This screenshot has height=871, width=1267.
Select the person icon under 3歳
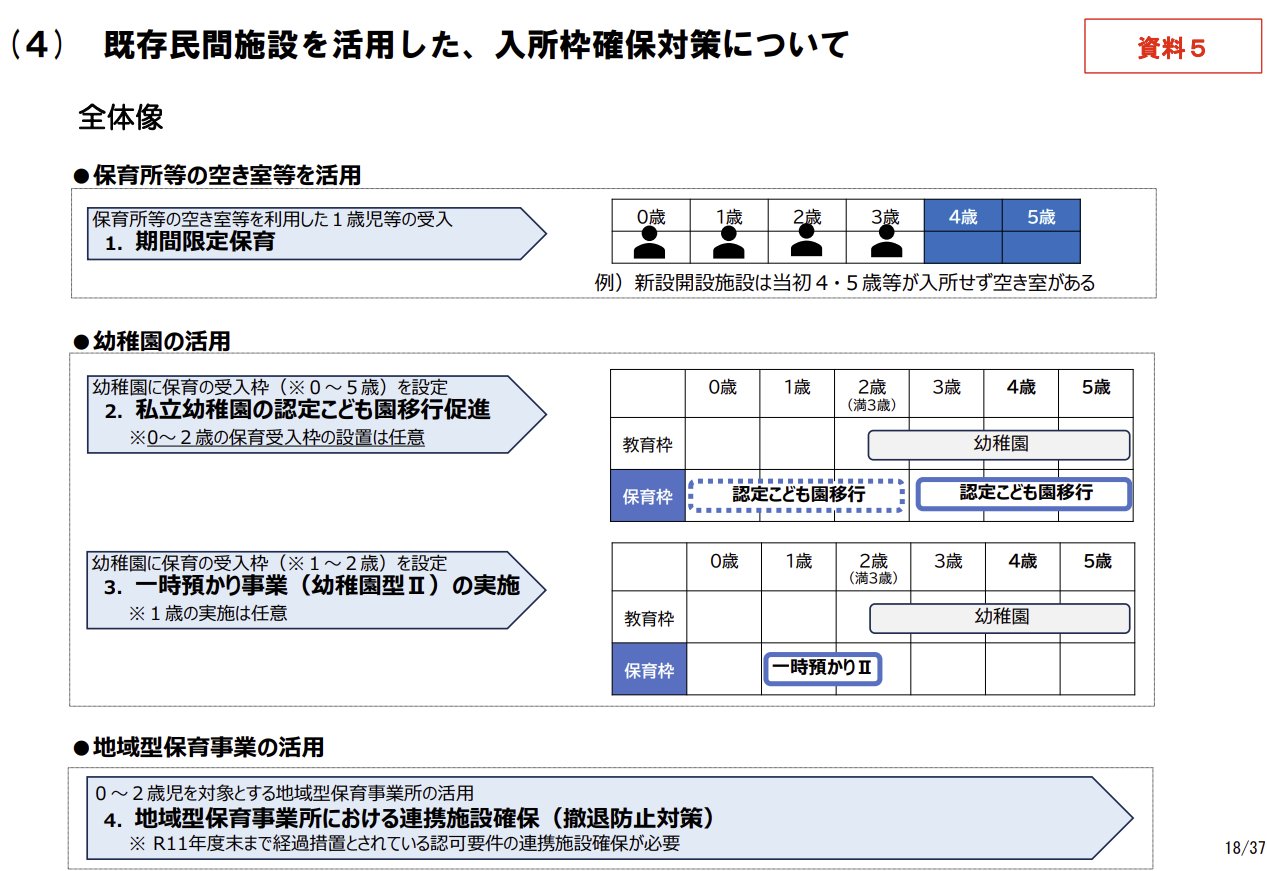click(x=885, y=243)
